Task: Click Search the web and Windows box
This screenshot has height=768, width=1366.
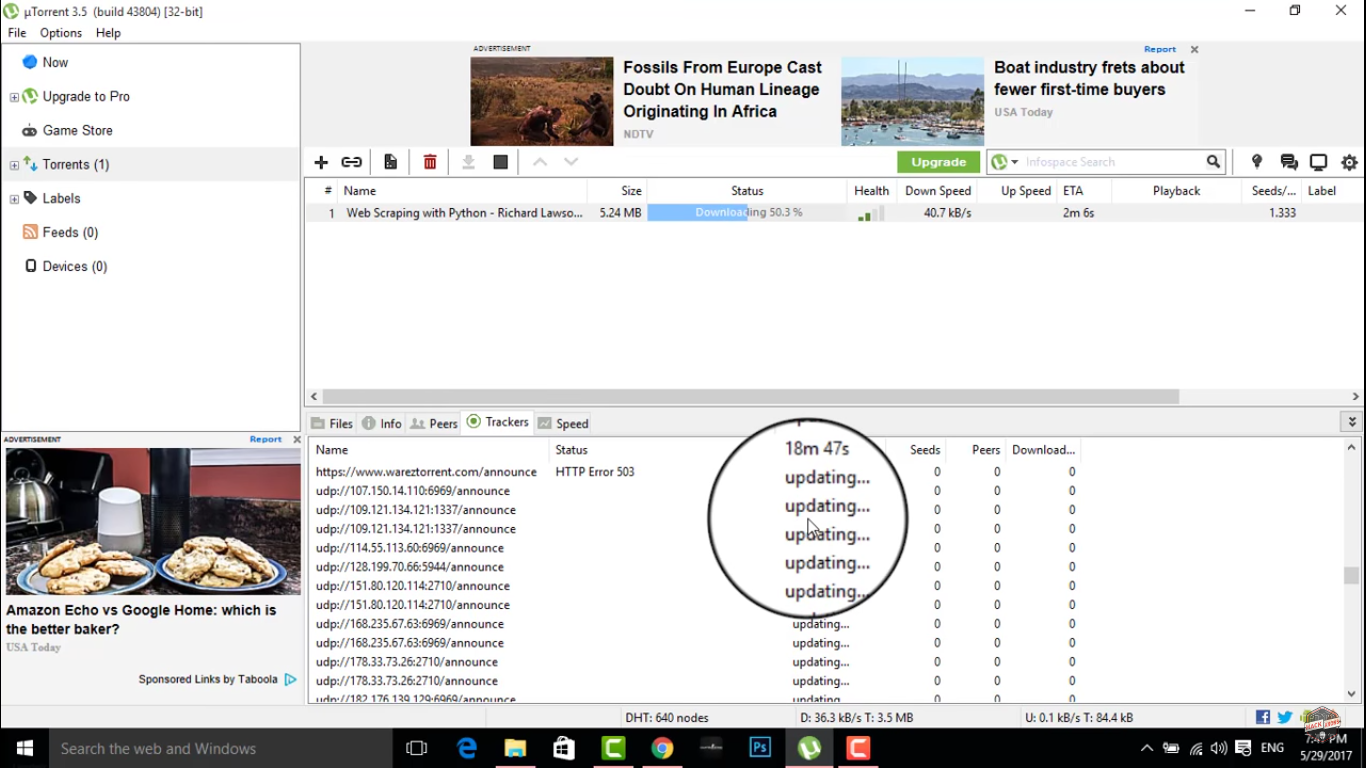Action: pyautogui.click(x=219, y=748)
